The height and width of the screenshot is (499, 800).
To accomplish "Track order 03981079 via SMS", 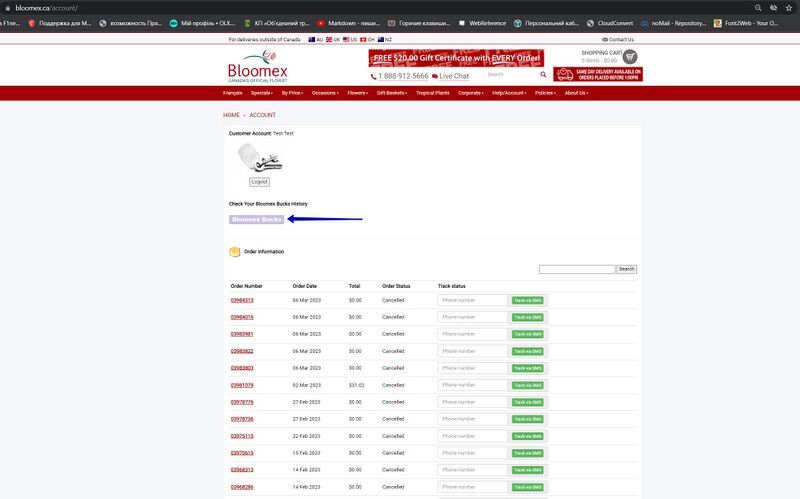I will [x=528, y=385].
